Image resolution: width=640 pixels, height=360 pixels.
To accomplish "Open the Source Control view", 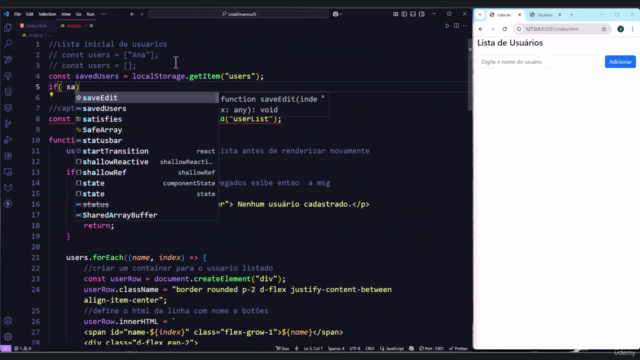I will [x=8, y=124].
